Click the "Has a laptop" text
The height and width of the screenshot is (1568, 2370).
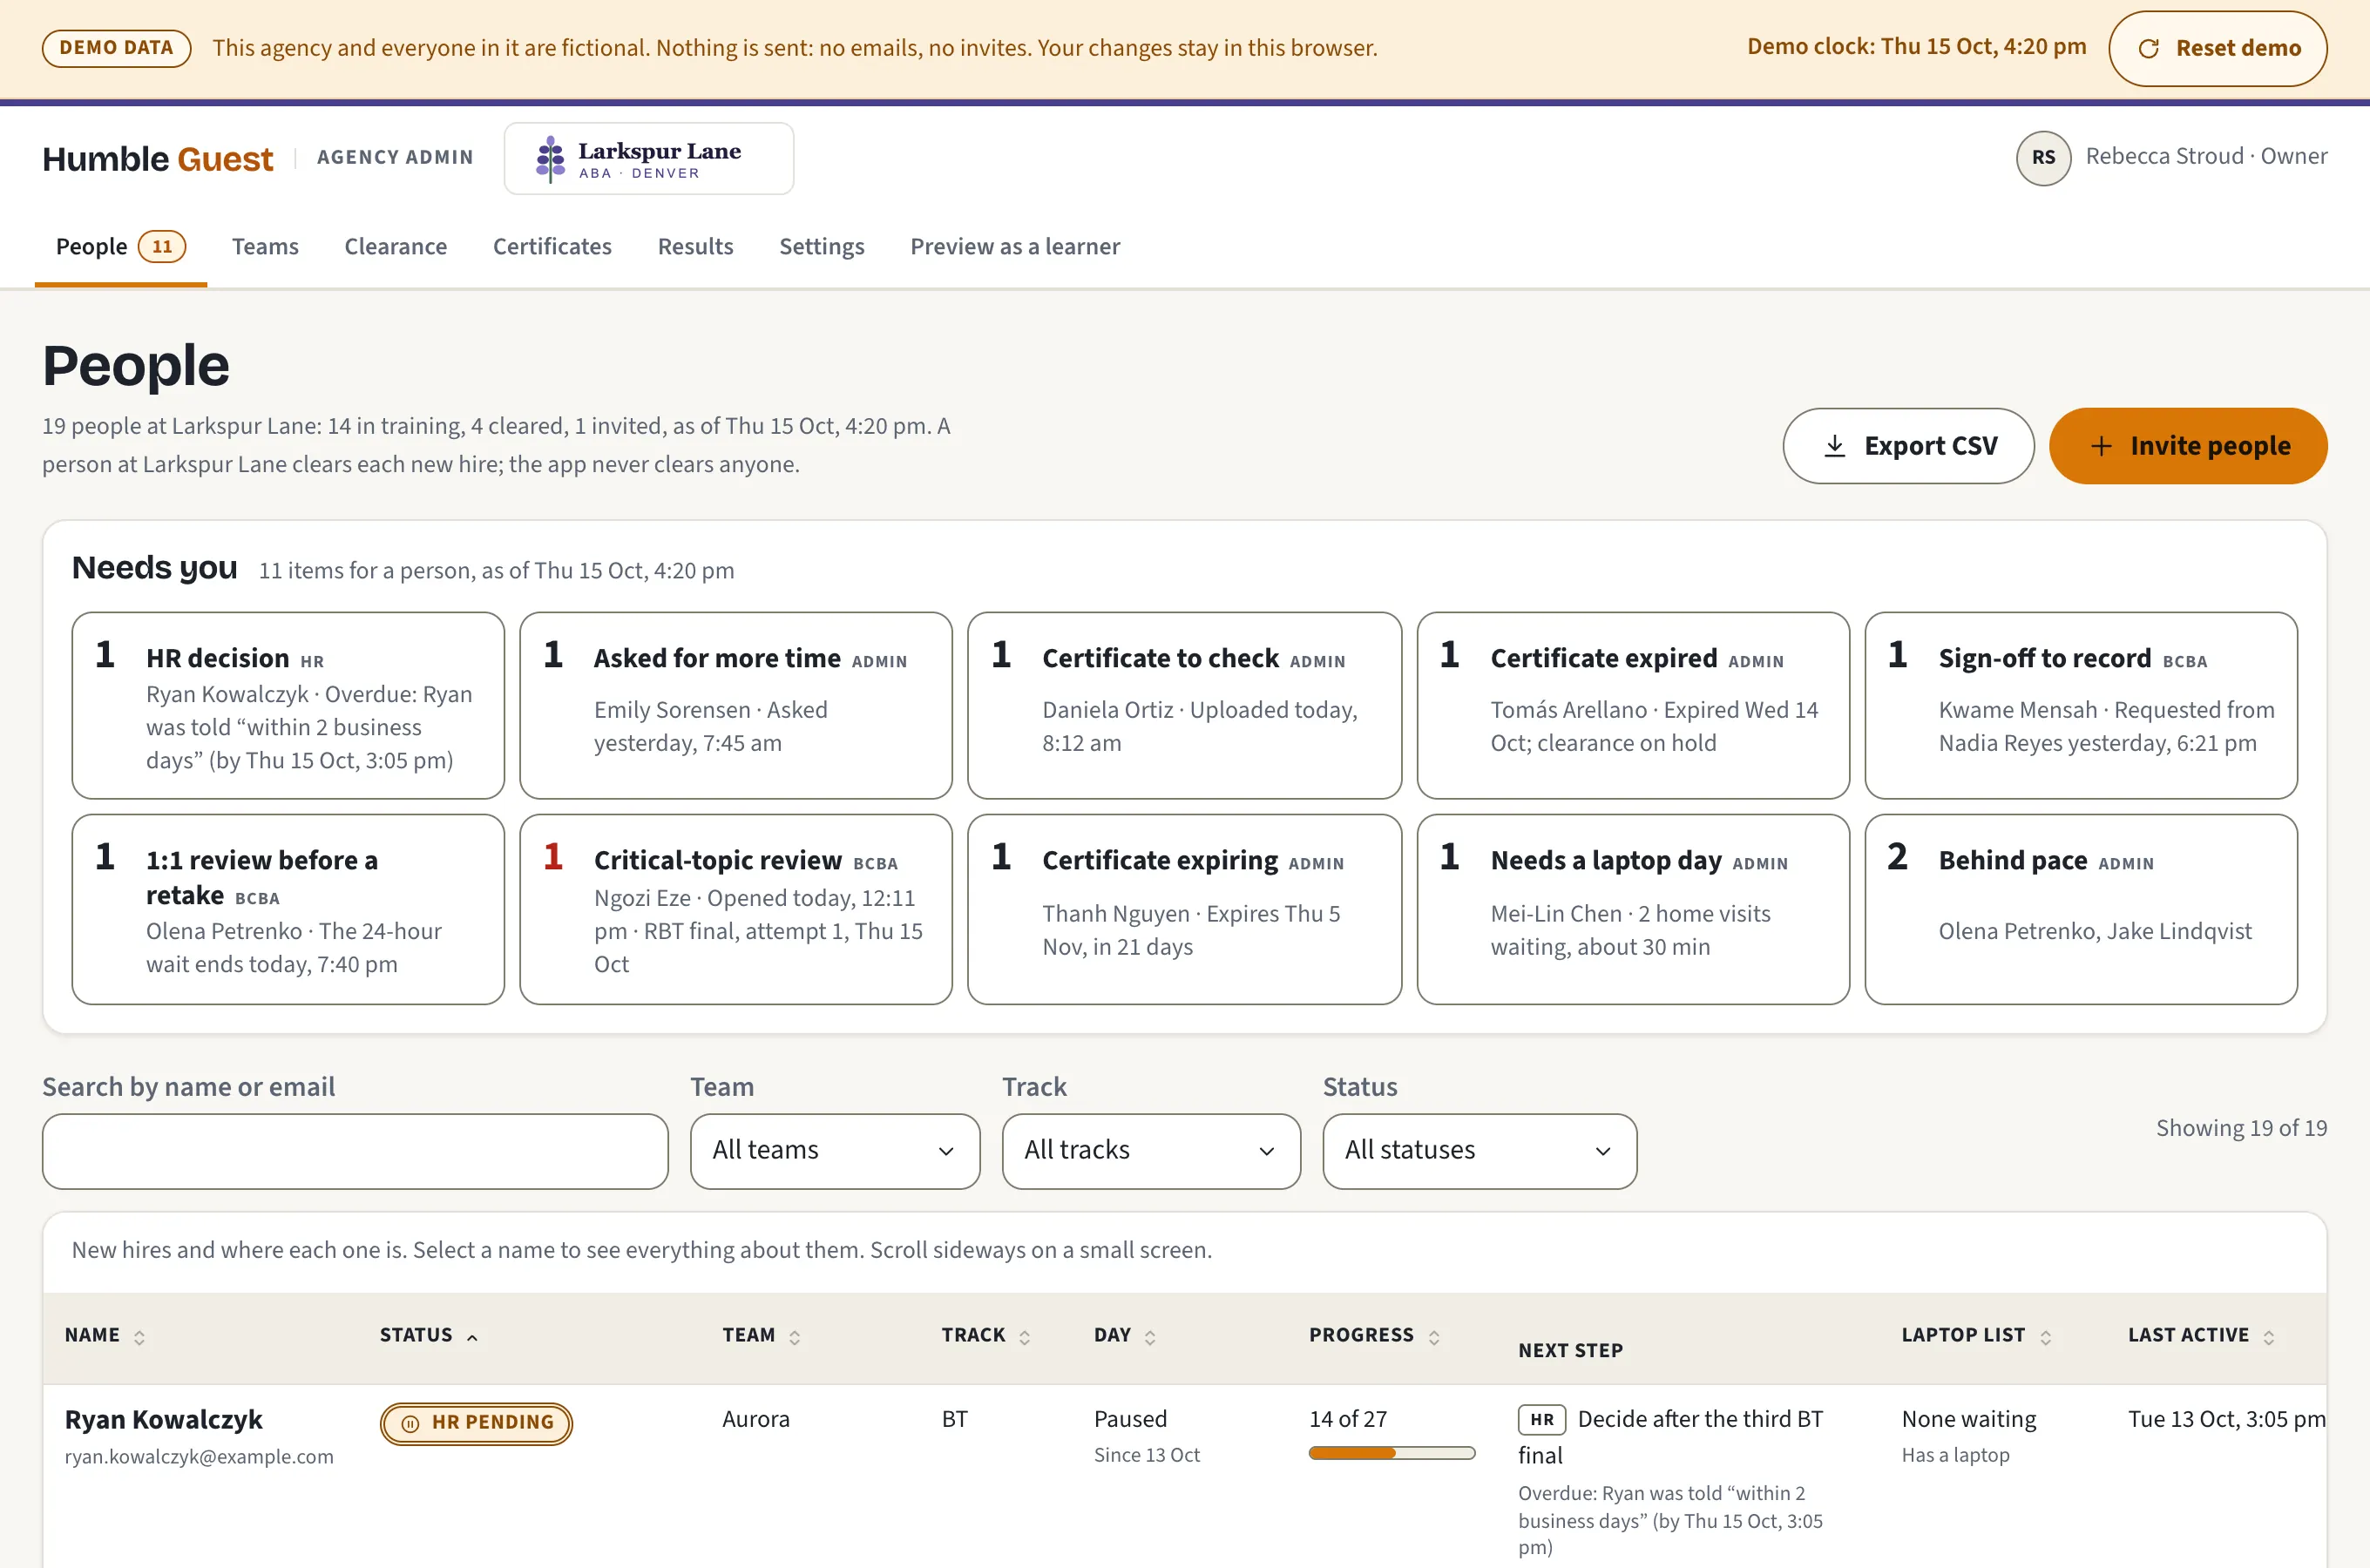coord(1955,1456)
